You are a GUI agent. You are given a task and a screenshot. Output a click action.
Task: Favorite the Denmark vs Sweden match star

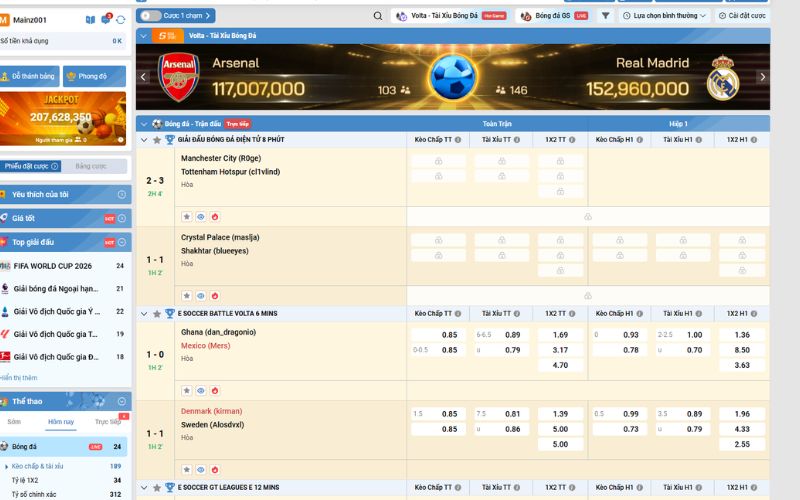click(187, 470)
